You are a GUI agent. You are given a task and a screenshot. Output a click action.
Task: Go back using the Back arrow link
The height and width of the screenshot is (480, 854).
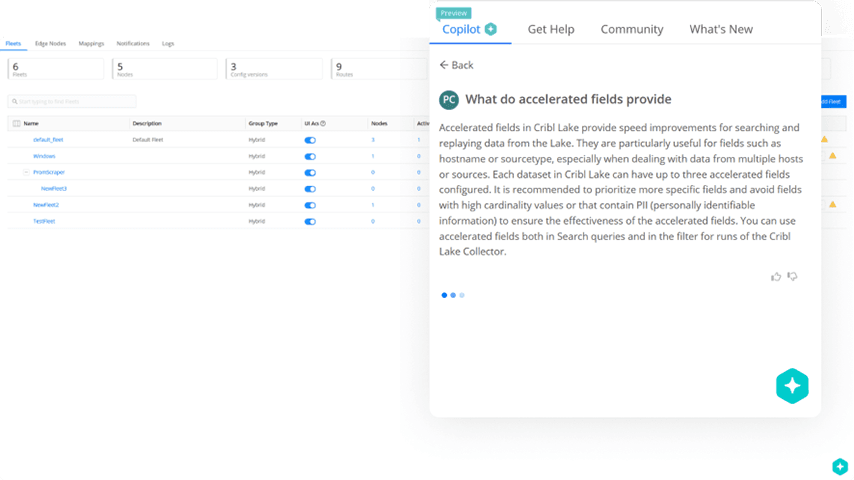tap(456, 65)
